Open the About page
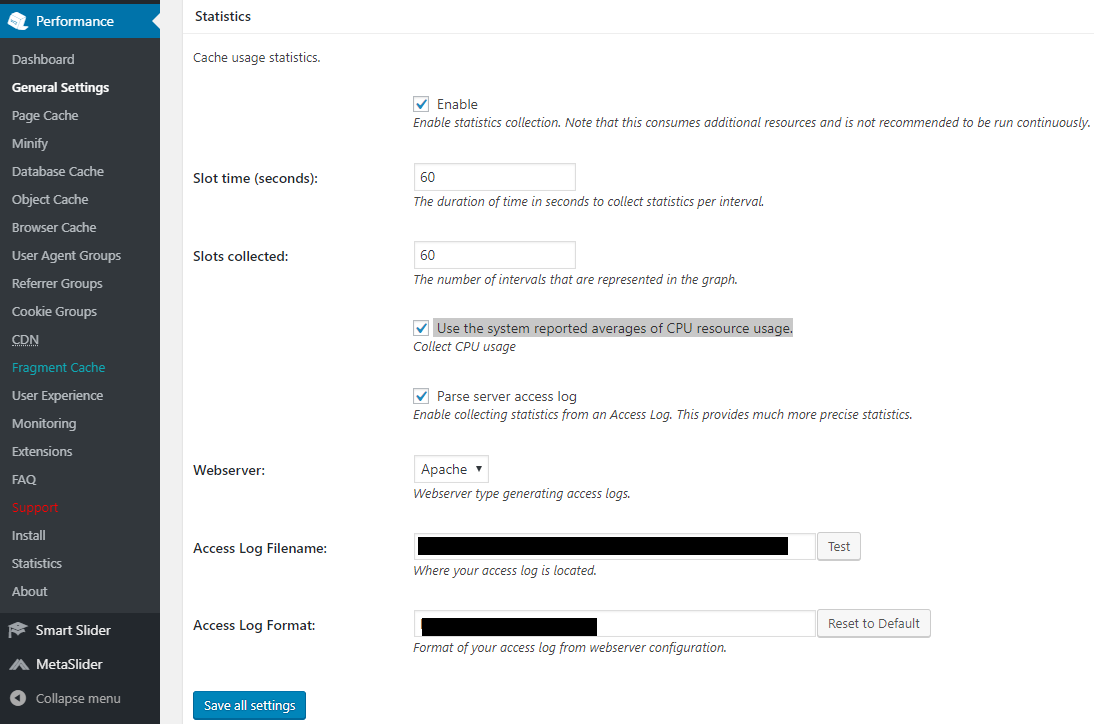Viewport: 1094px width, 724px height. coord(29,591)
